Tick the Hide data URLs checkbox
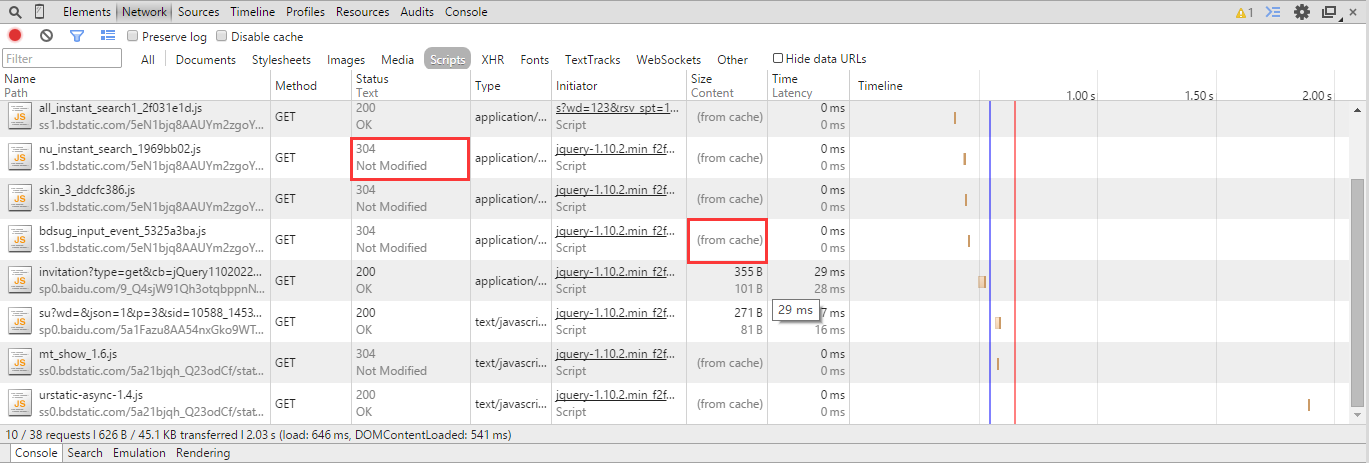The height and width of the screenshot is (463, 1369). [778, 59]
